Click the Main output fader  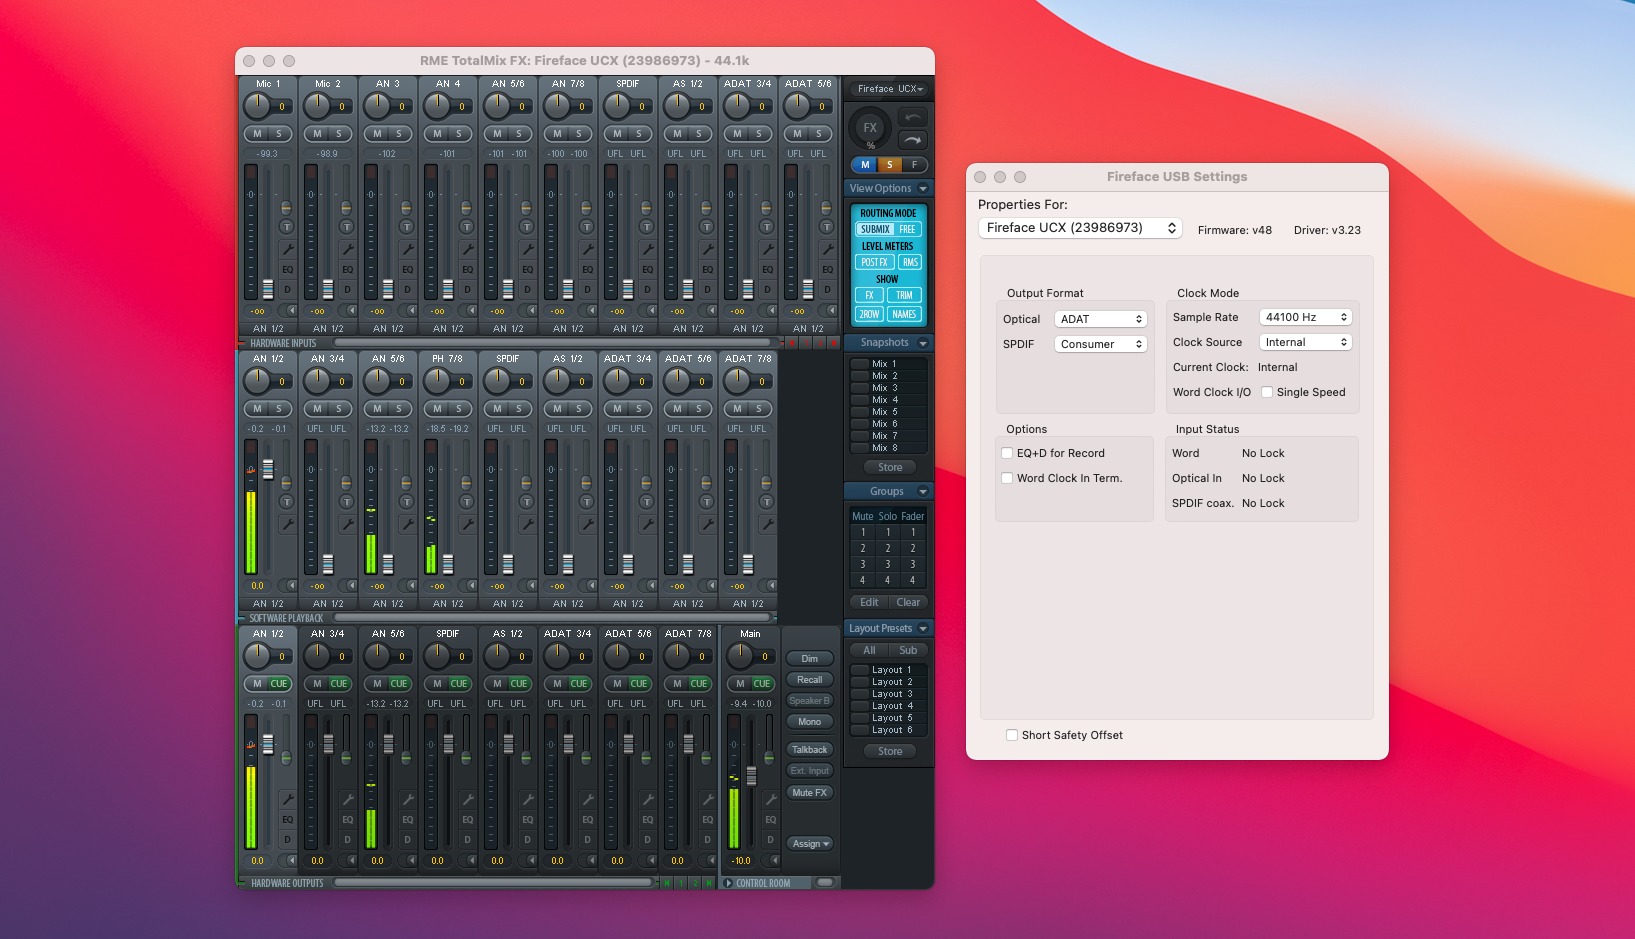751,776
